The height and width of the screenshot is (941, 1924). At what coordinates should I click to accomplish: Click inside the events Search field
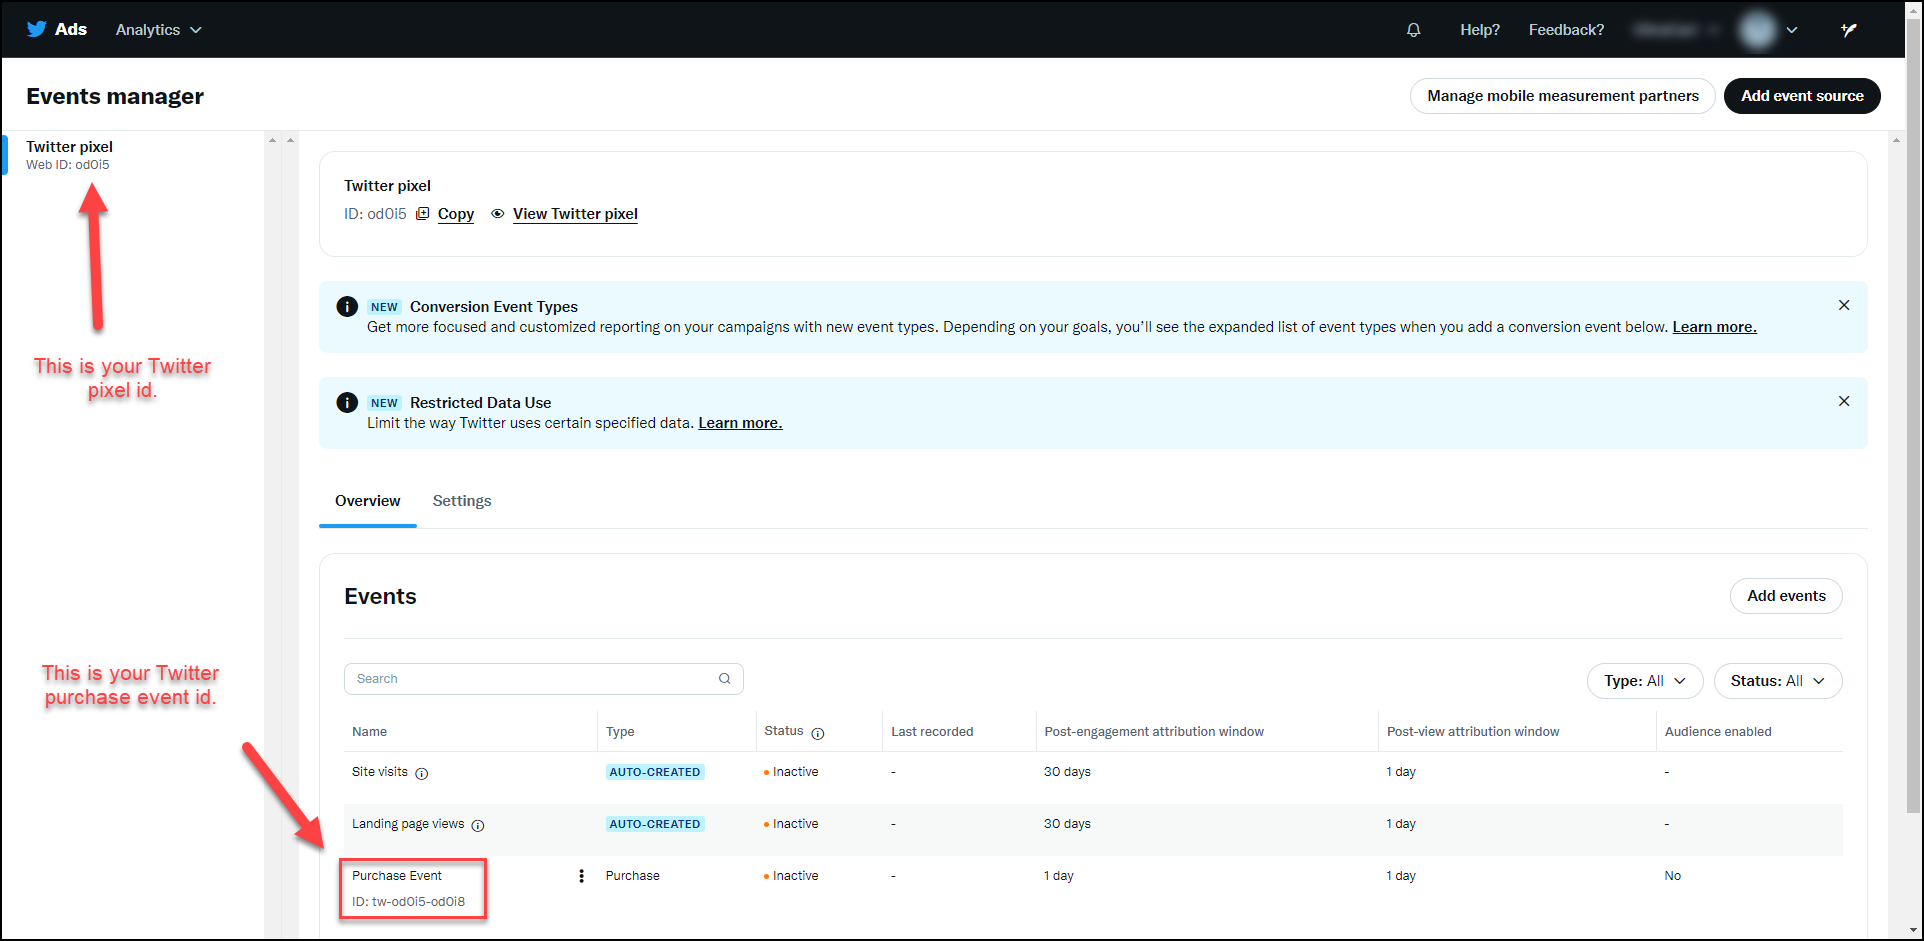(x=543, y=679)
